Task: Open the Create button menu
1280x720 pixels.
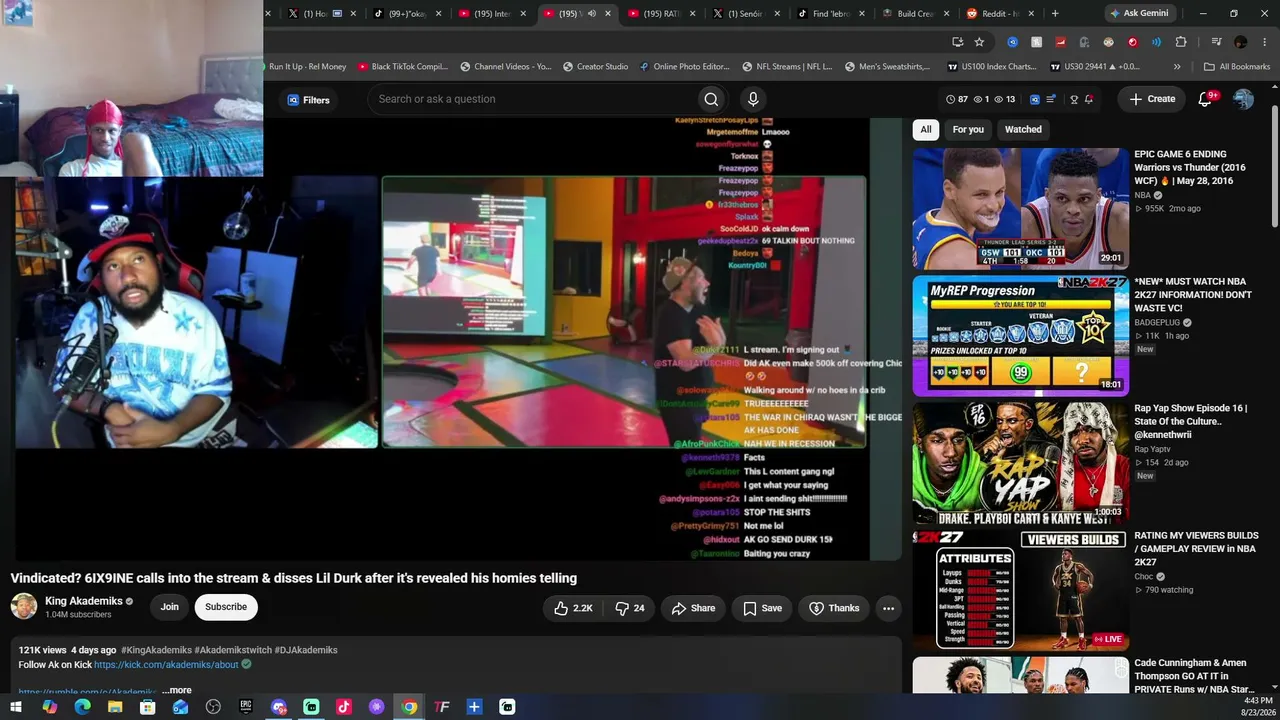Action: (x=1152, y=99)
